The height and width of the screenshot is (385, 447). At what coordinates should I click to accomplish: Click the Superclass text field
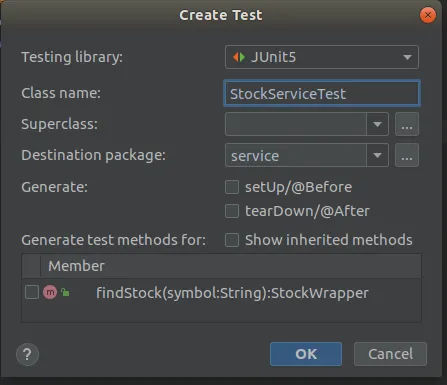[x=296, y=124]
